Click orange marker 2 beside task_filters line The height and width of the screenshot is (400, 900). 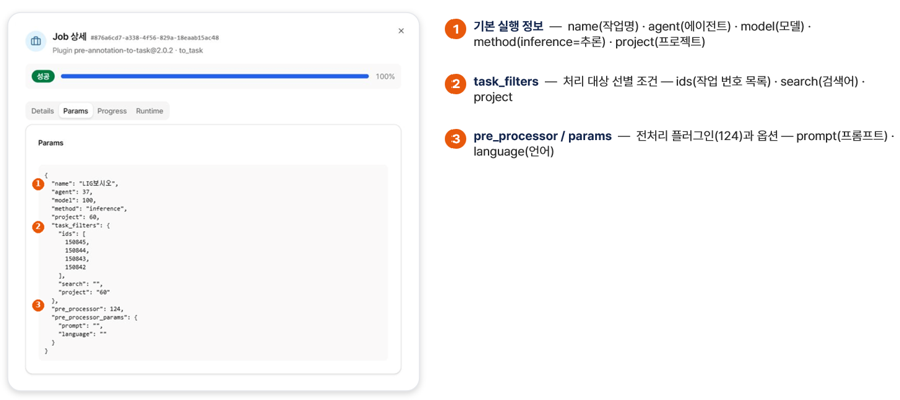click(x=38, y=226)
